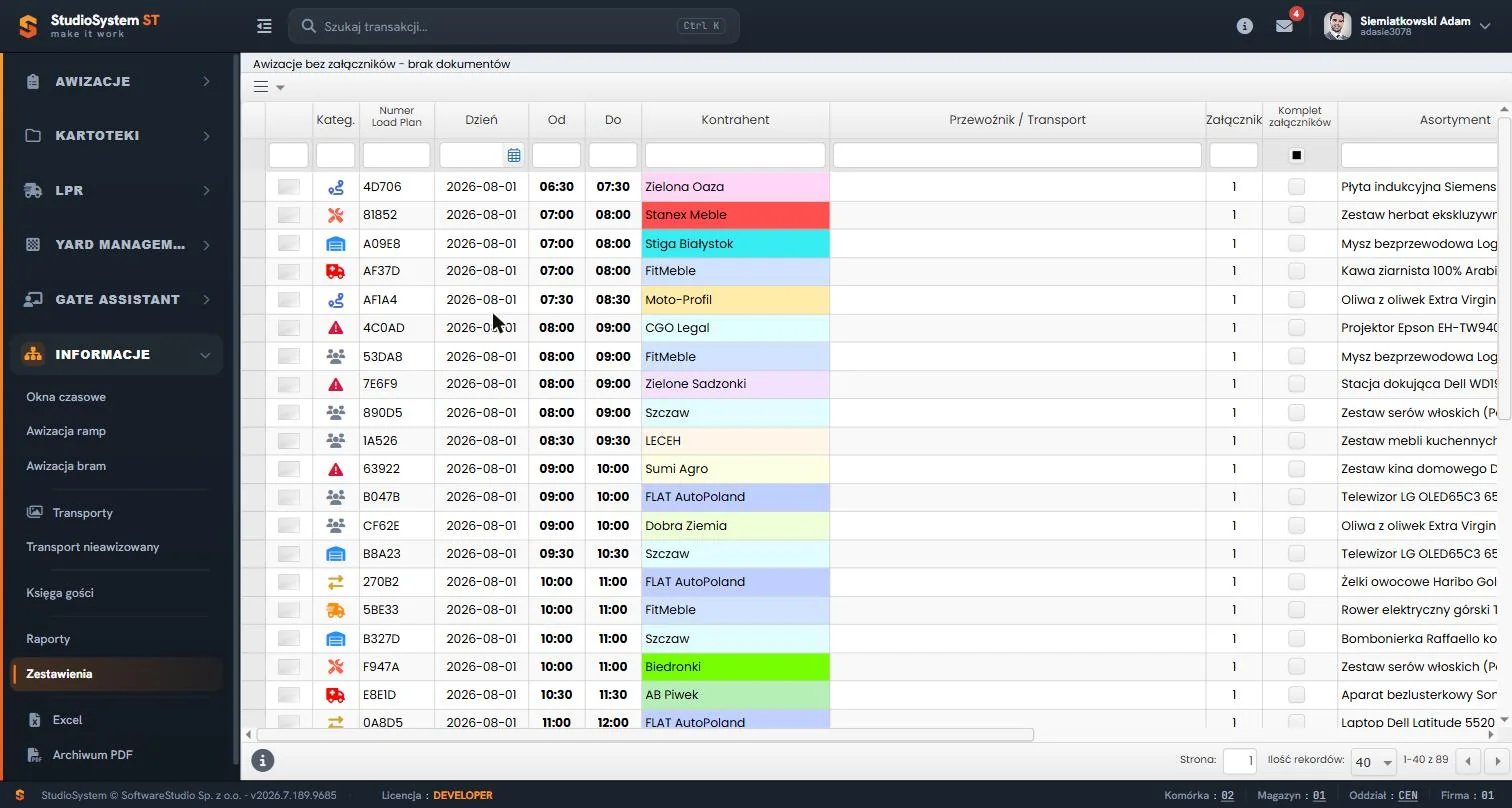Open the Excel export item in the sidebar
The width and height of the screenshot is (1512, 808).
(x=68, y=720)
